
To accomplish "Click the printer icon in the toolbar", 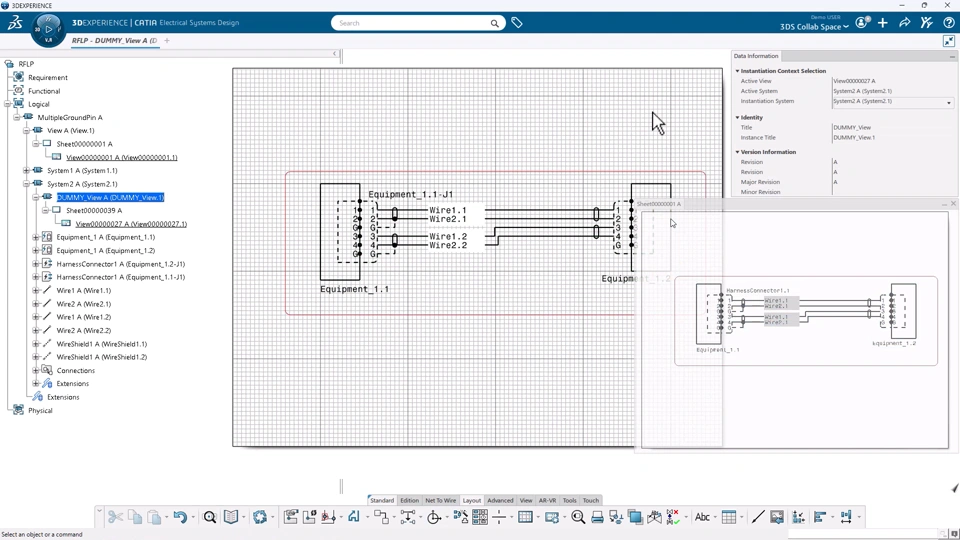I will tap(597, 517).
